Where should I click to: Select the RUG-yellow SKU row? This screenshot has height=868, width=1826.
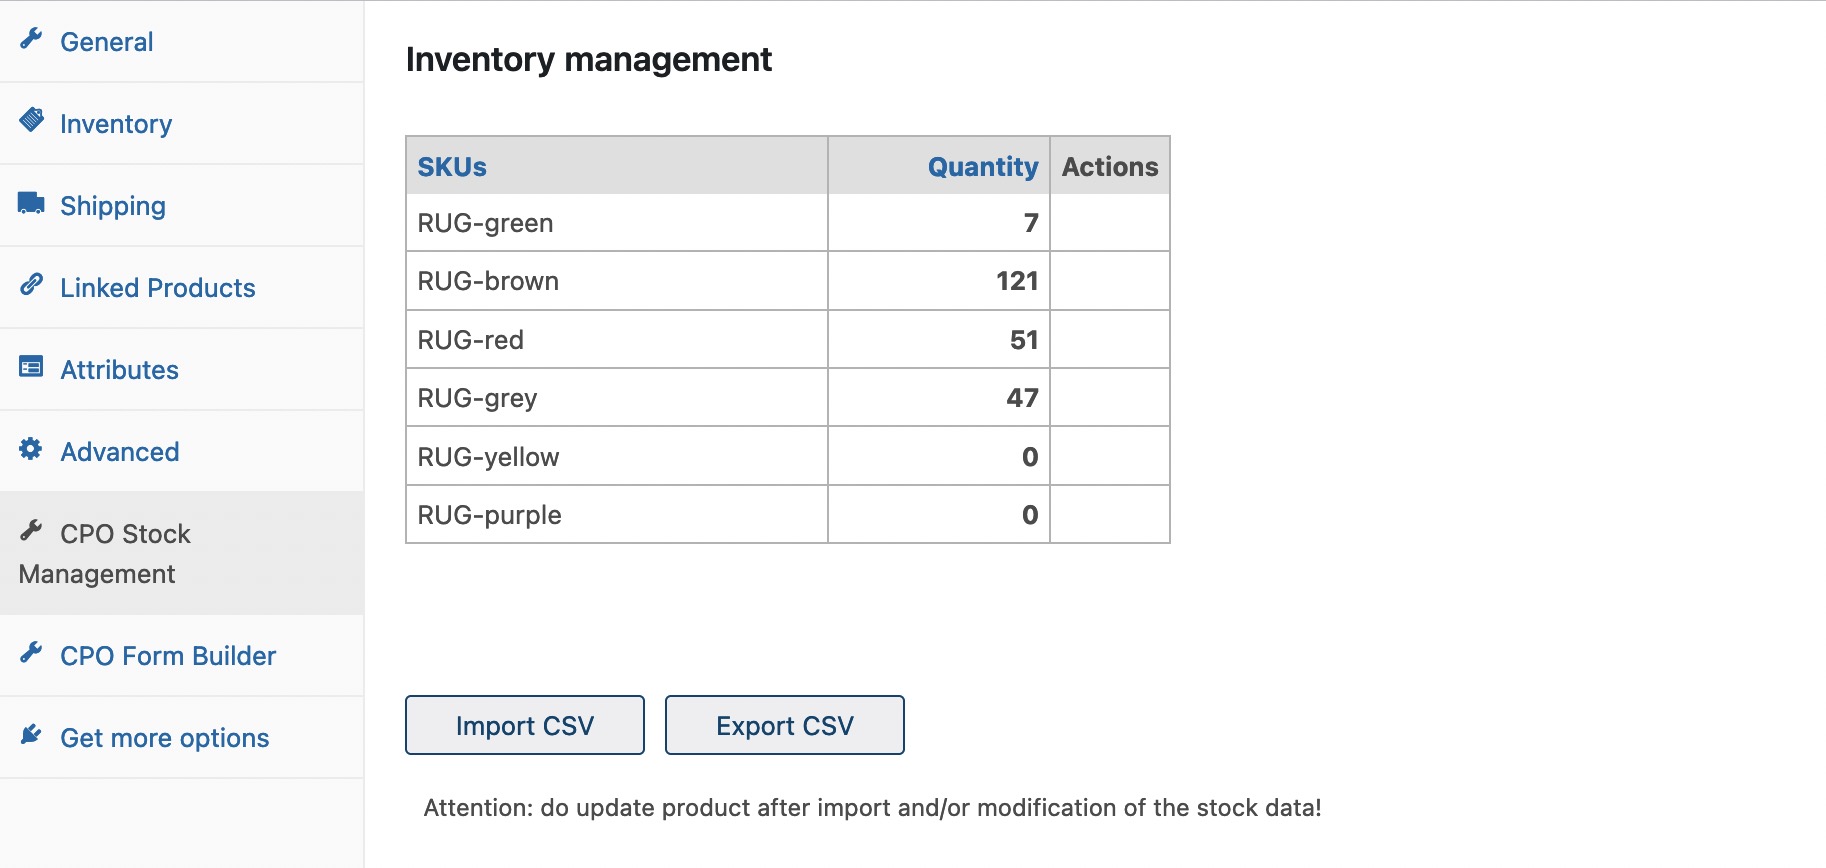(488, 457)
